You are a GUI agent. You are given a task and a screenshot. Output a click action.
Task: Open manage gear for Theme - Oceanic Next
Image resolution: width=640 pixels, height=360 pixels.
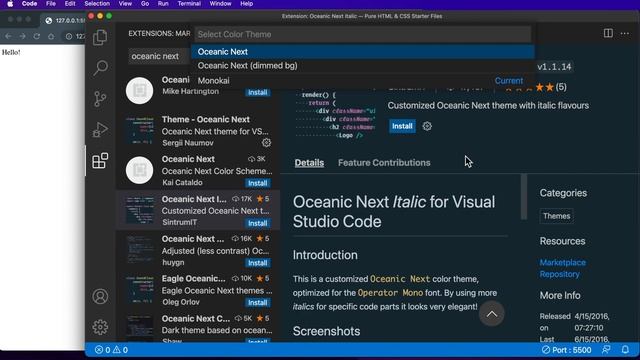pos(266,142)
